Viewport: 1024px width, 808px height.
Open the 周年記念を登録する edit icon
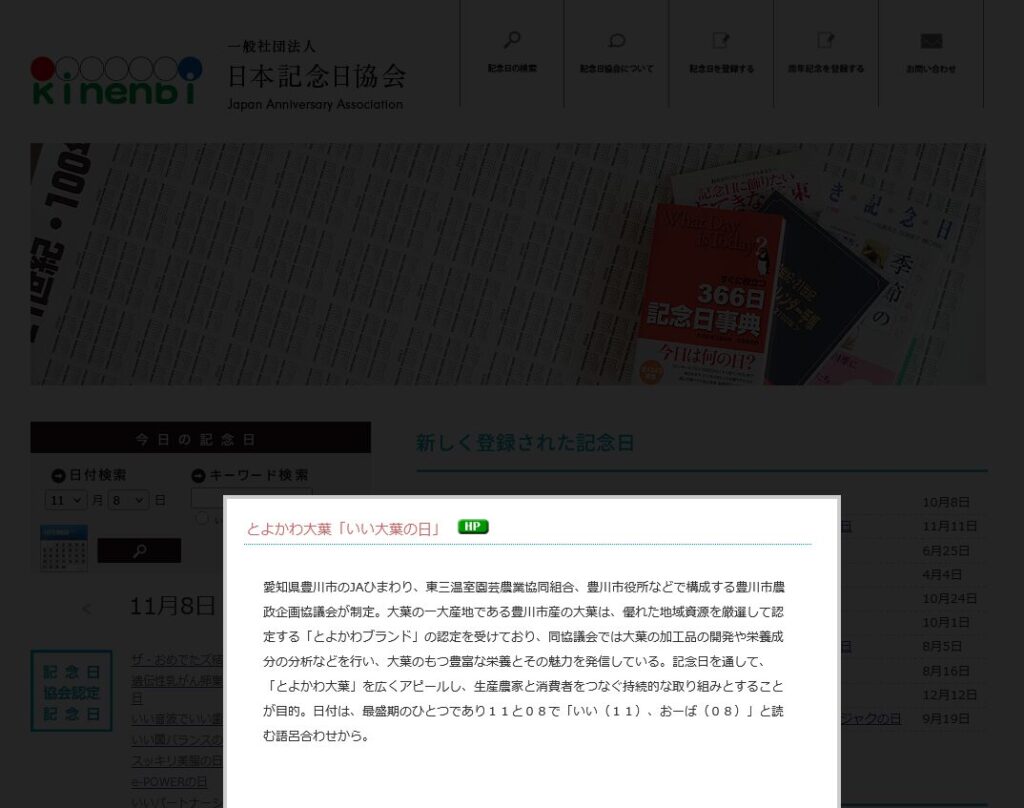pos(825,41)
